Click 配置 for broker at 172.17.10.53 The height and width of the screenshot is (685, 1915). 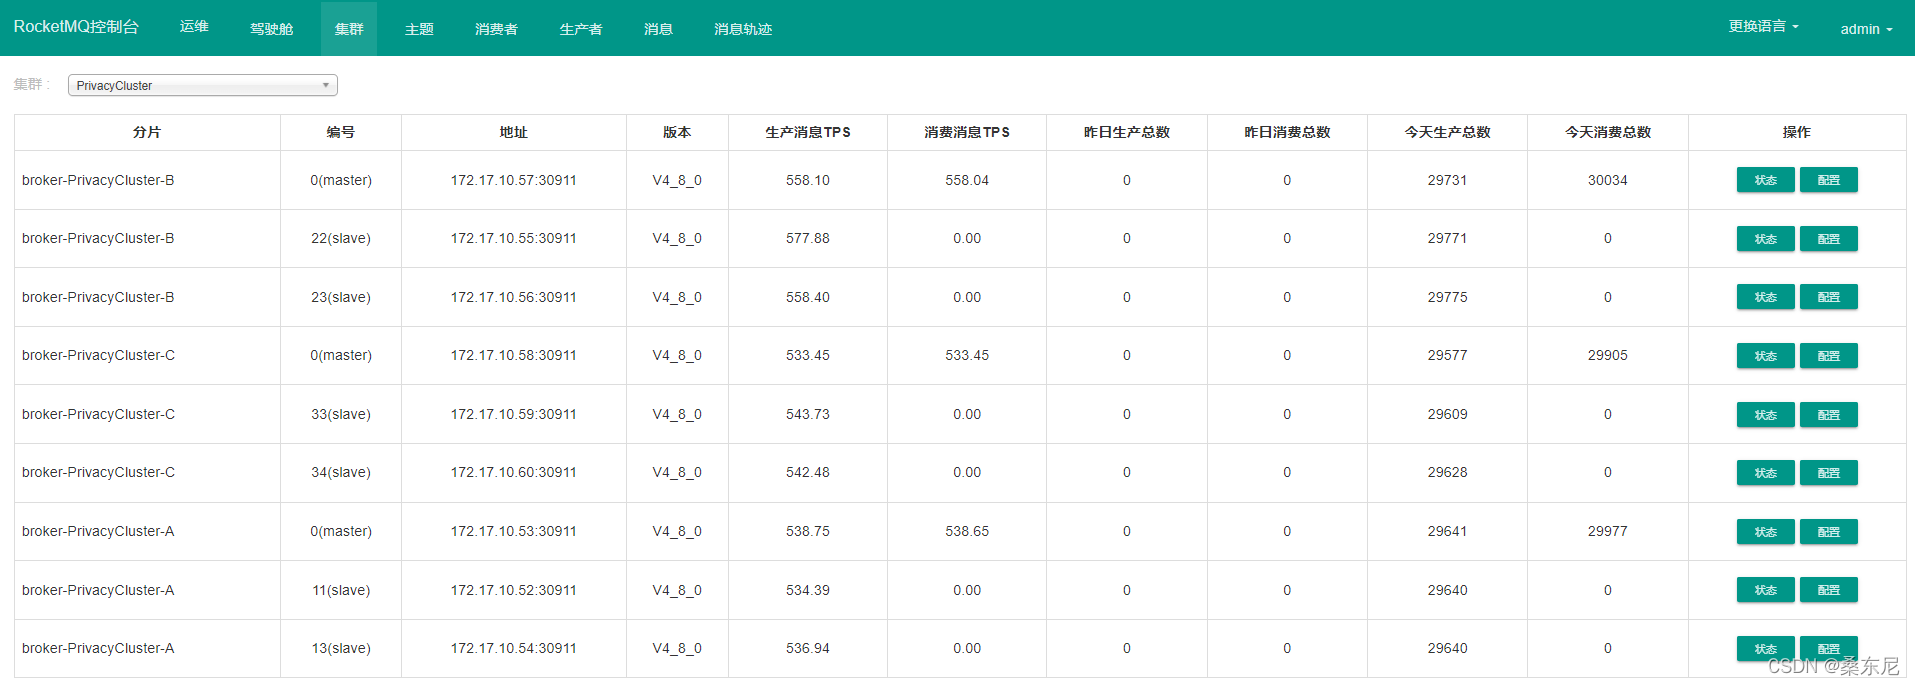pyautogui.click(x=1828, y=532)
